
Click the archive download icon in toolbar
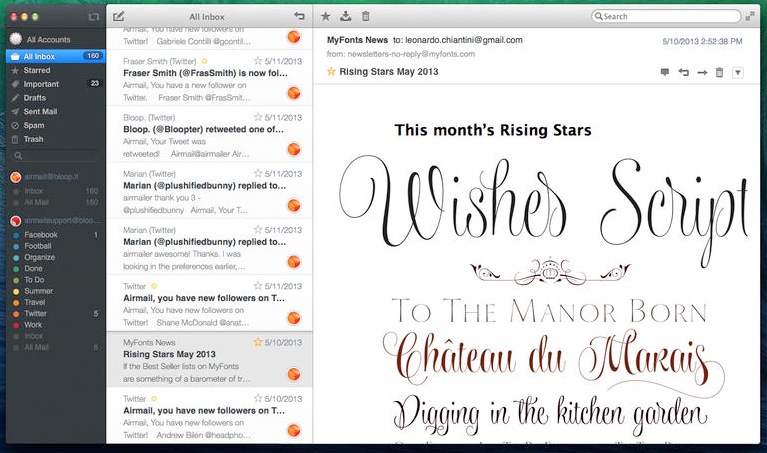(x=346, y=16)
